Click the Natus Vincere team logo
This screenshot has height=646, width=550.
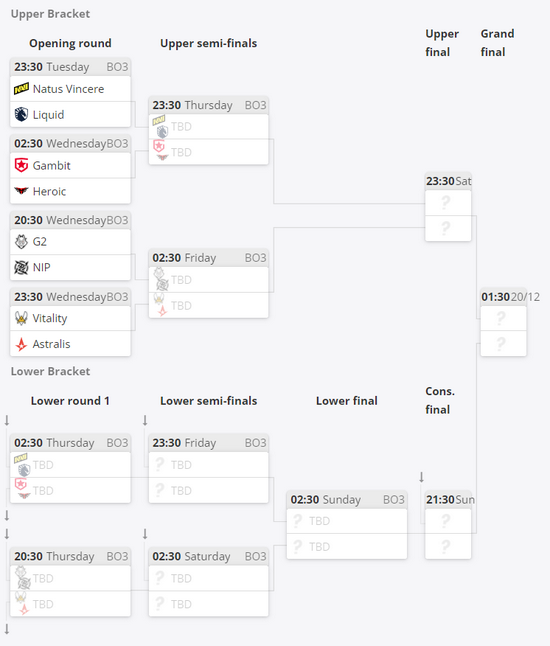coord(21,89)
